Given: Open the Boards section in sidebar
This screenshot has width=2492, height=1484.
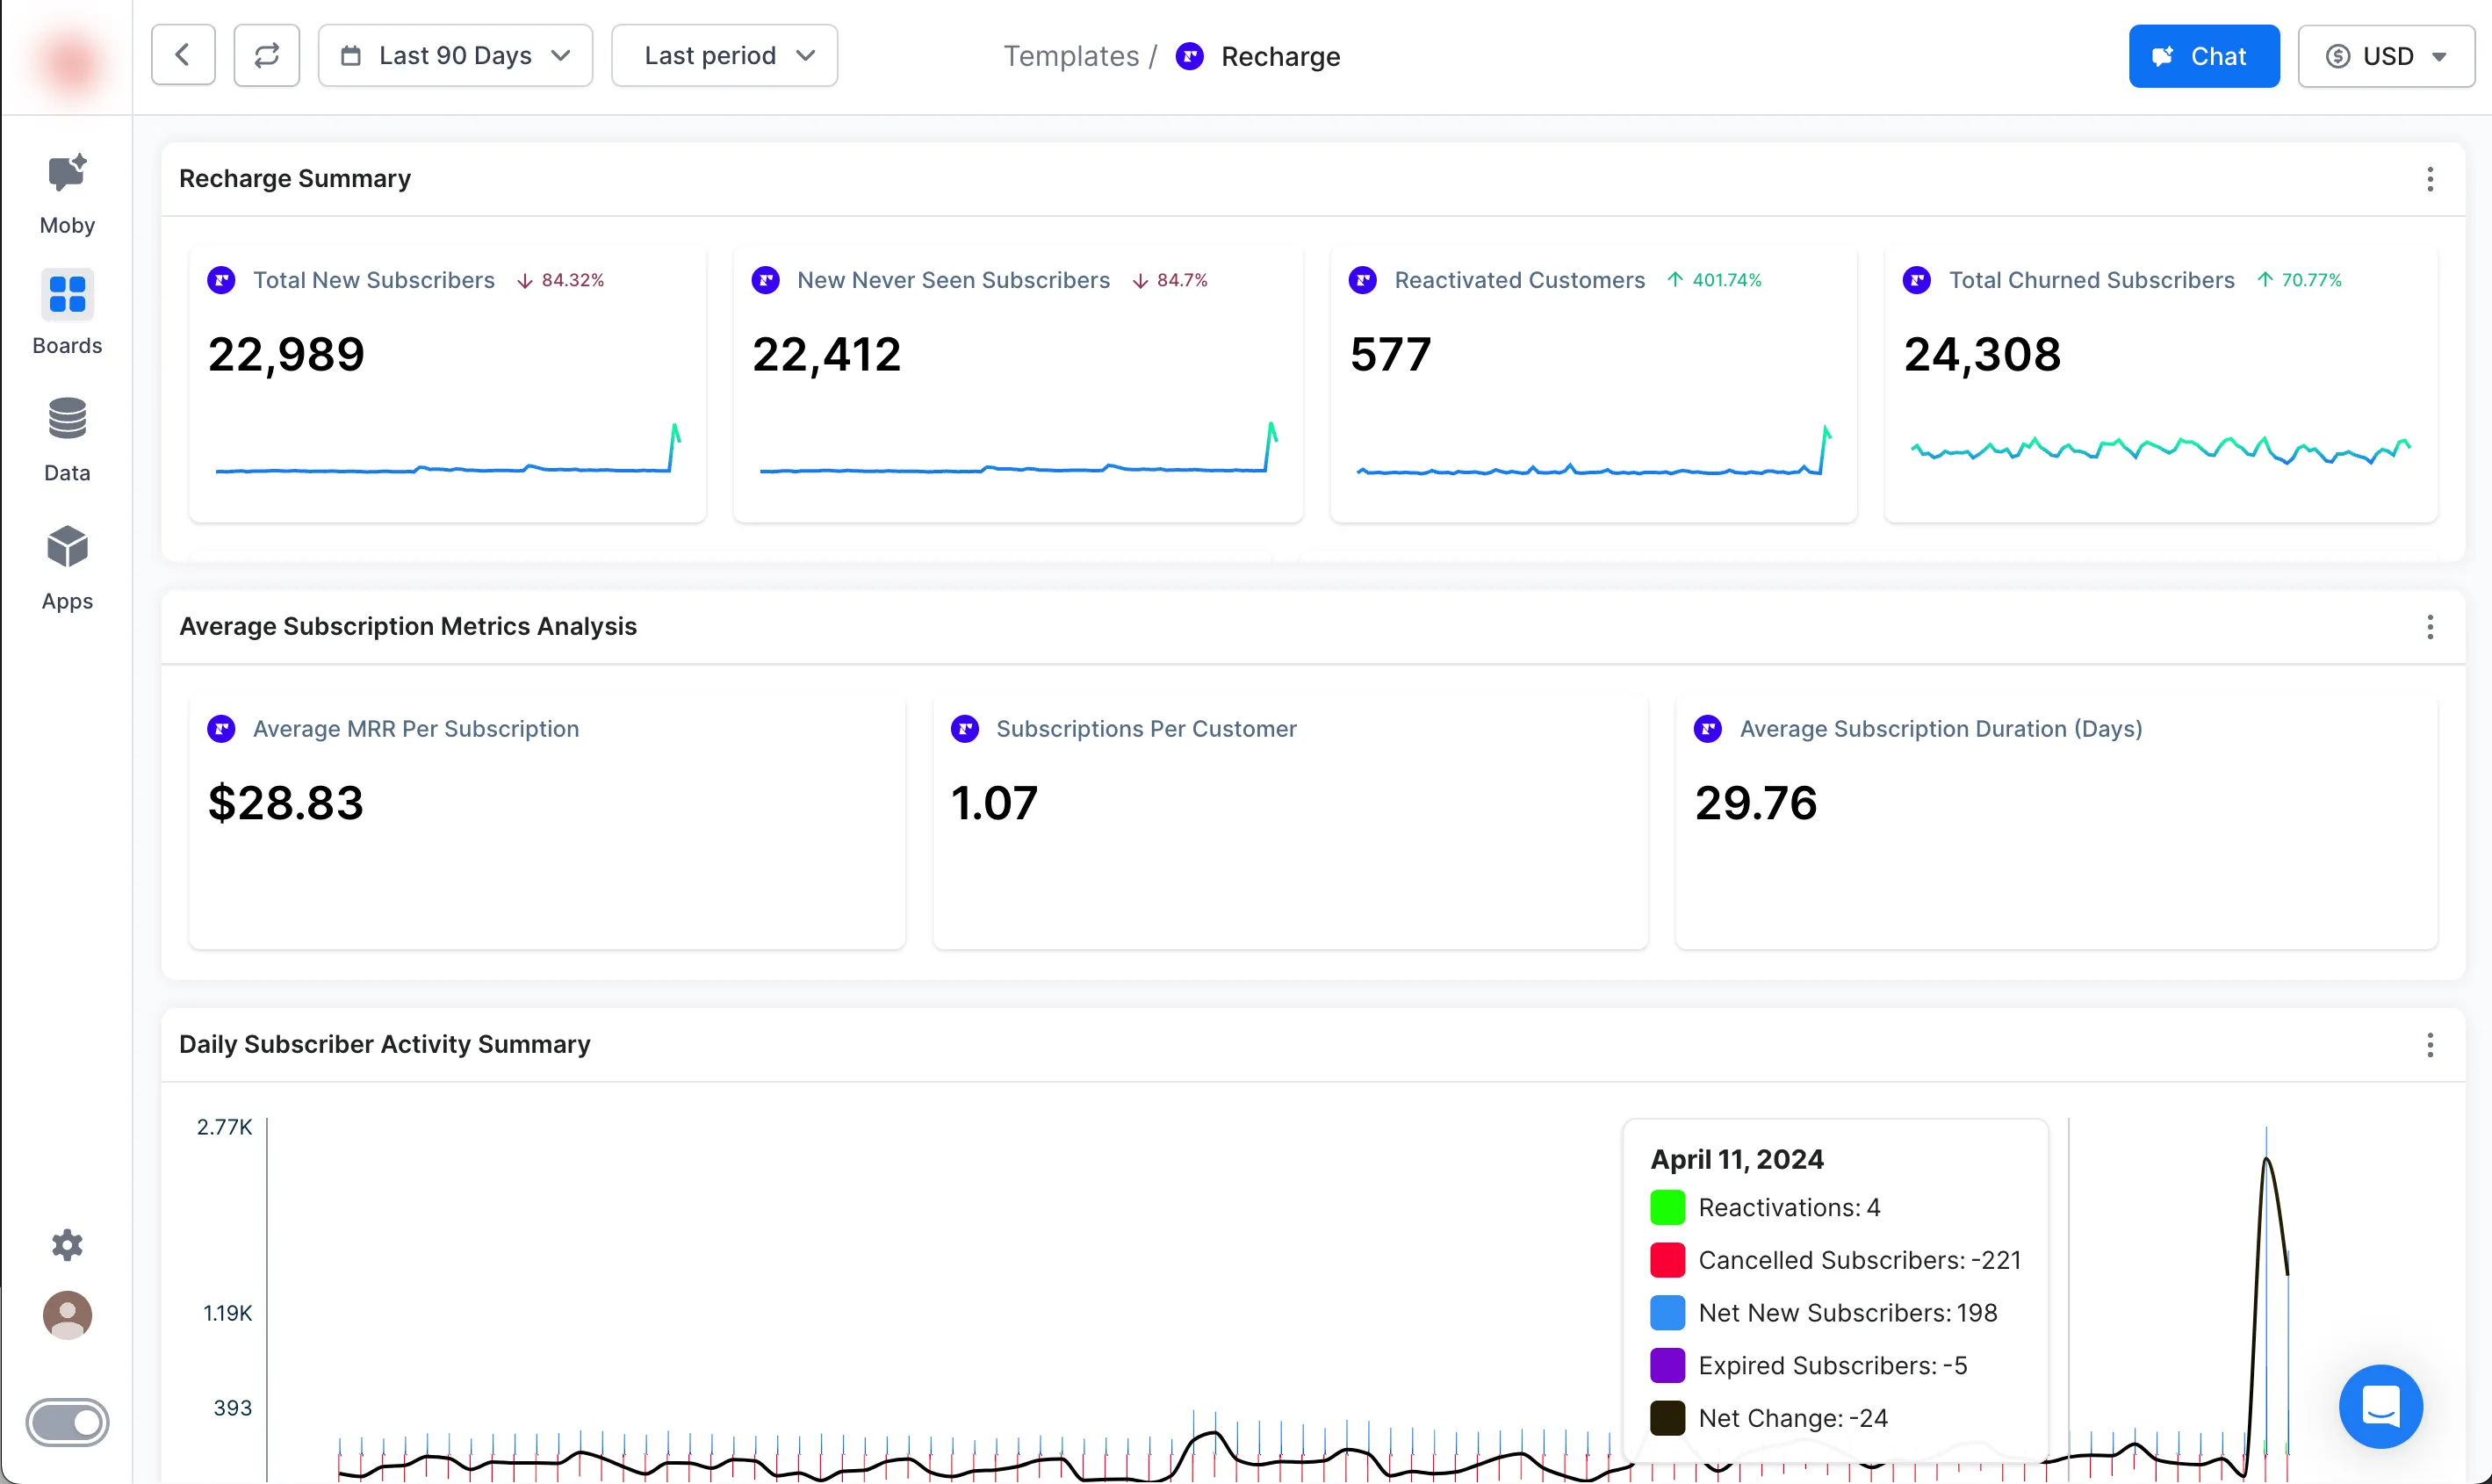Looking at the screenshot, I should tap(67, 296).
